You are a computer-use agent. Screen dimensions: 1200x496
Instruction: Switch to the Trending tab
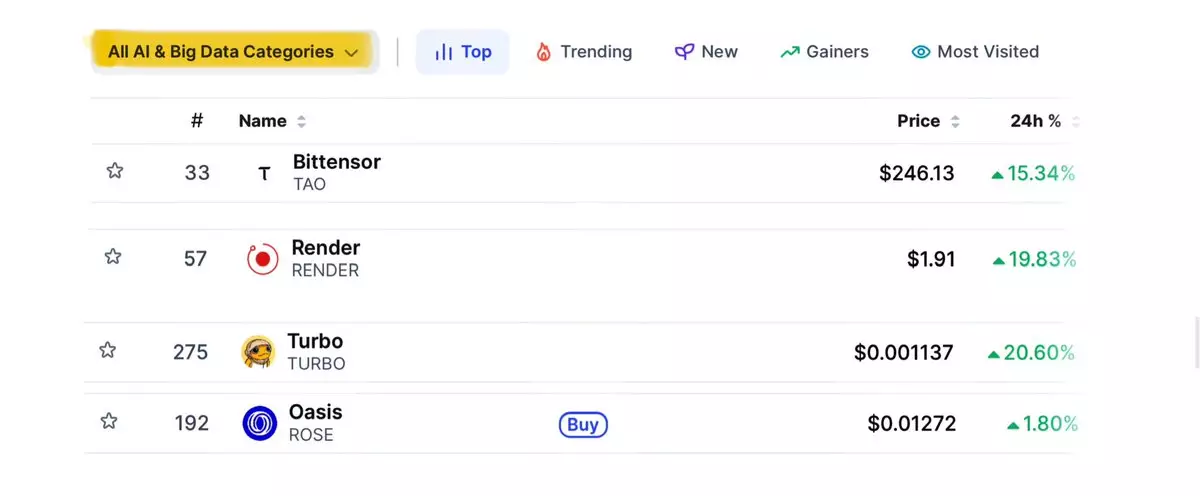coord(584,52)
